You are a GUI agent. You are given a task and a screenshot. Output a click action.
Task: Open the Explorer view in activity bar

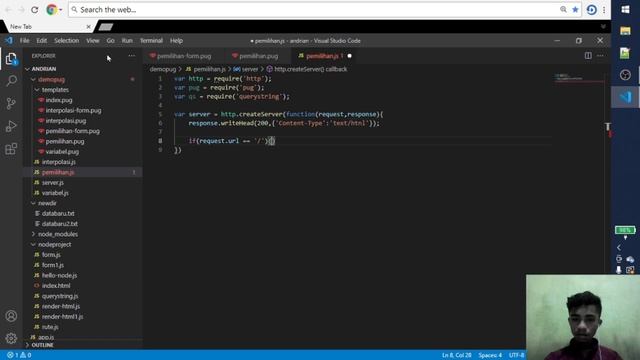click(x=11, y=60)
